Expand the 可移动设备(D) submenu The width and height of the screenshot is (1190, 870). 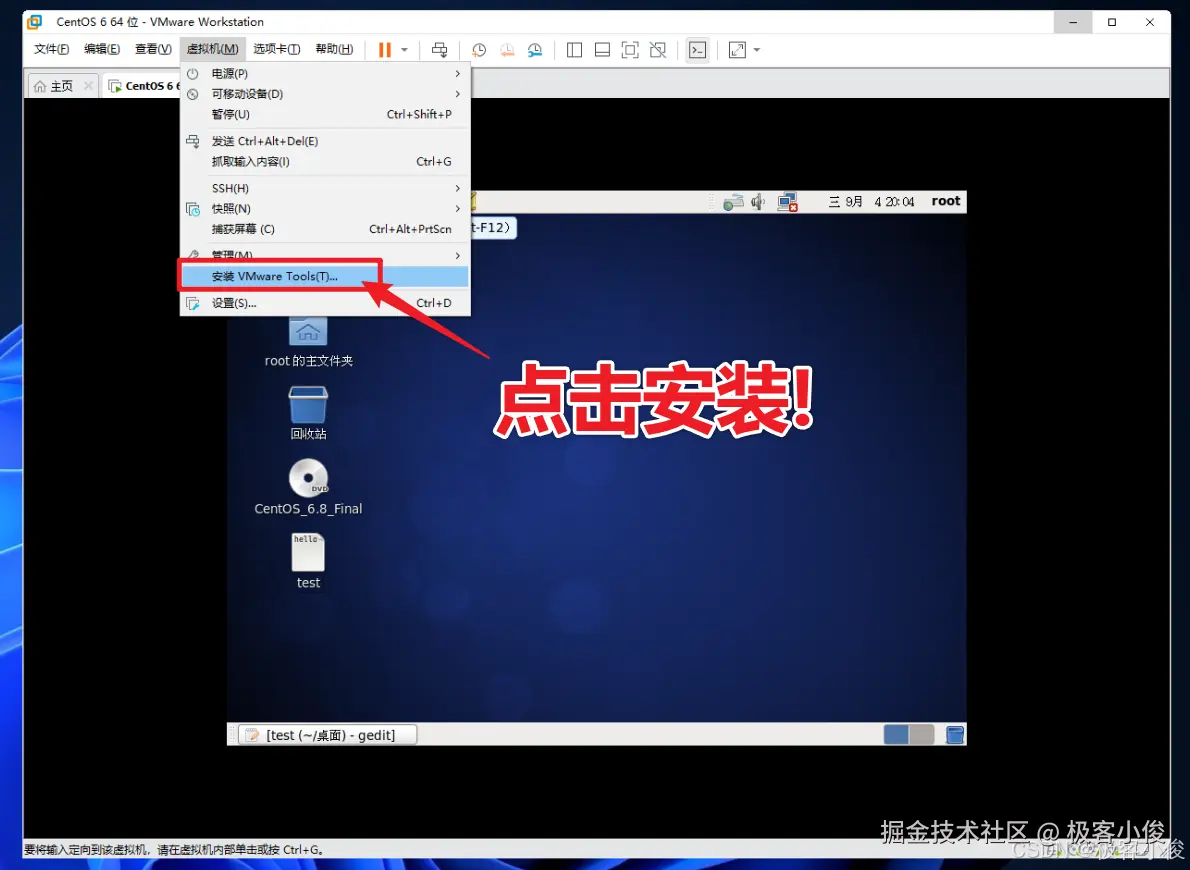coord(325,94)
